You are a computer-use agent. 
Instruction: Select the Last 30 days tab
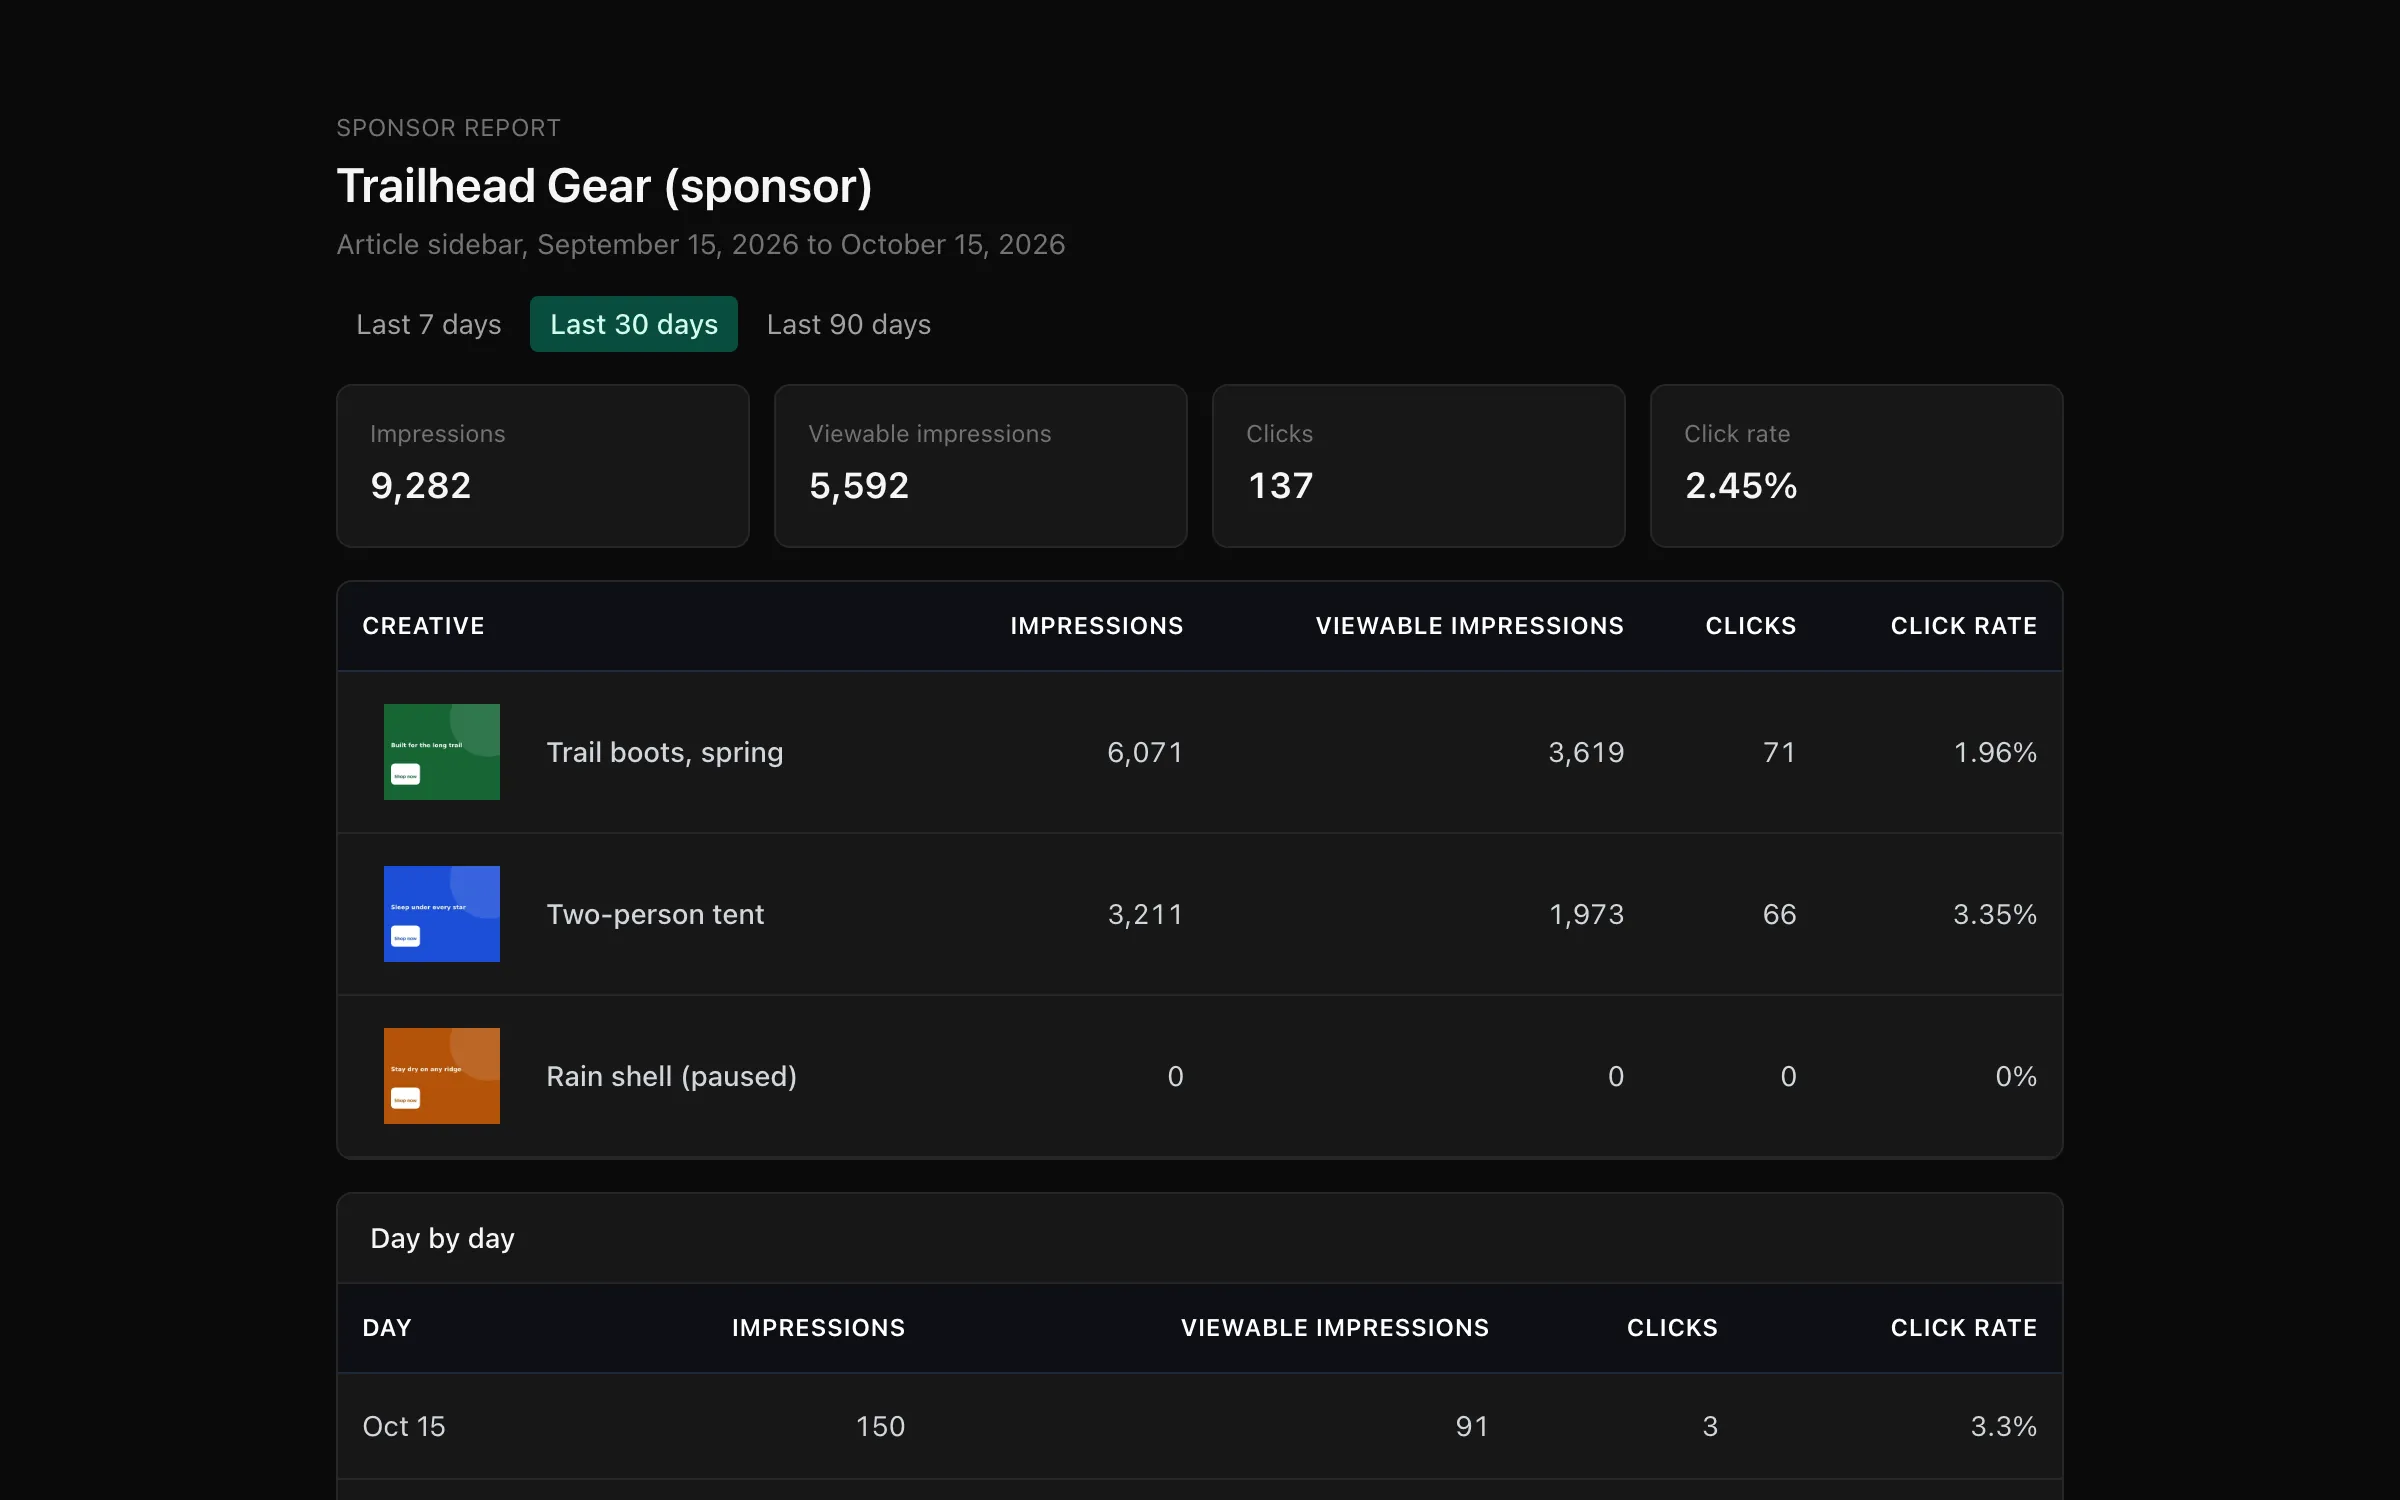[634, 324]
